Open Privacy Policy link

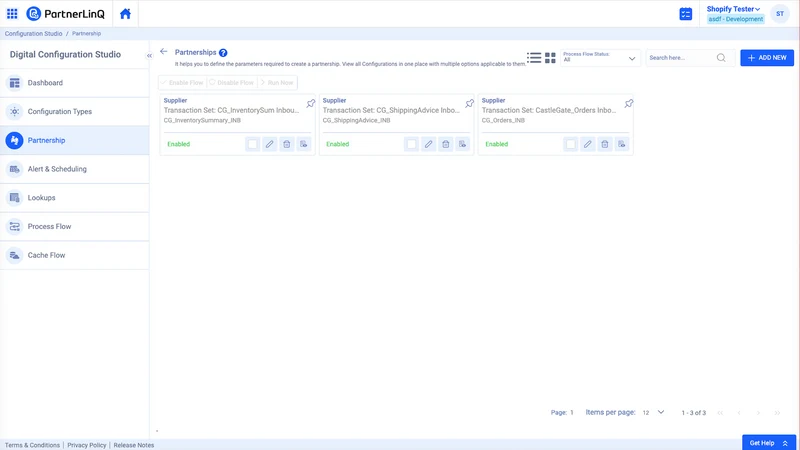(87, 445)
